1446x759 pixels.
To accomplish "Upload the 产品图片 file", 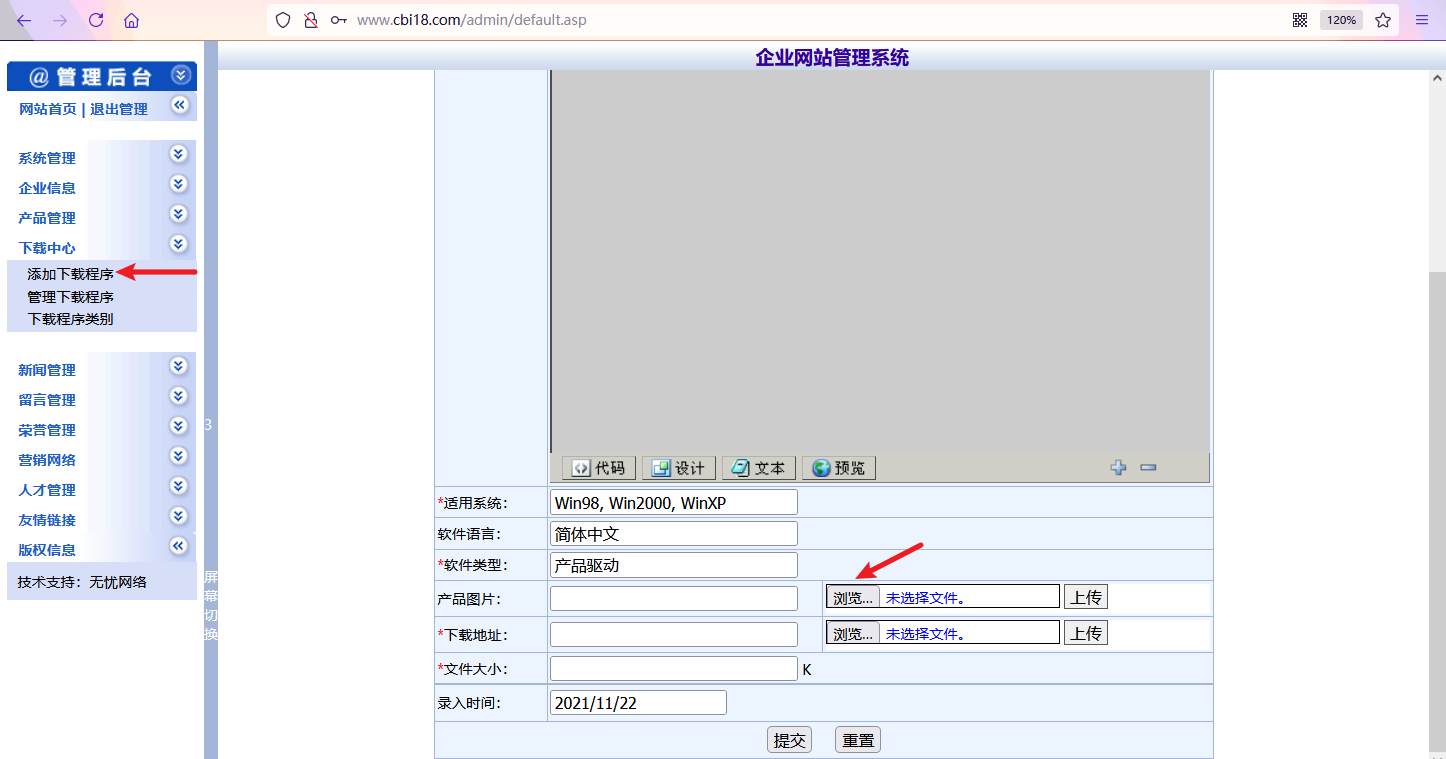I will pos(1086,597).
